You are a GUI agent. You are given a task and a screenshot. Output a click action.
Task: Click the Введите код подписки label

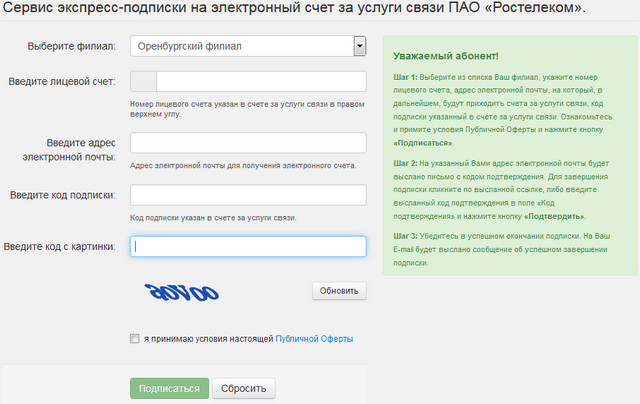(64, 194)
